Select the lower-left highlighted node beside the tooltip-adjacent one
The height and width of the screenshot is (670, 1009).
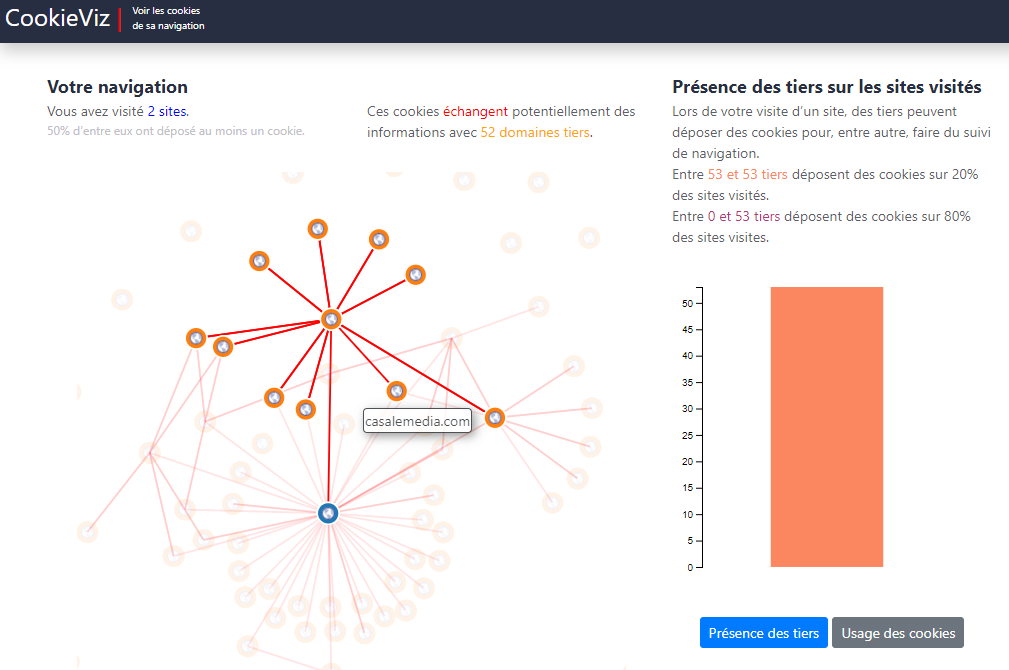click(274, 397)
